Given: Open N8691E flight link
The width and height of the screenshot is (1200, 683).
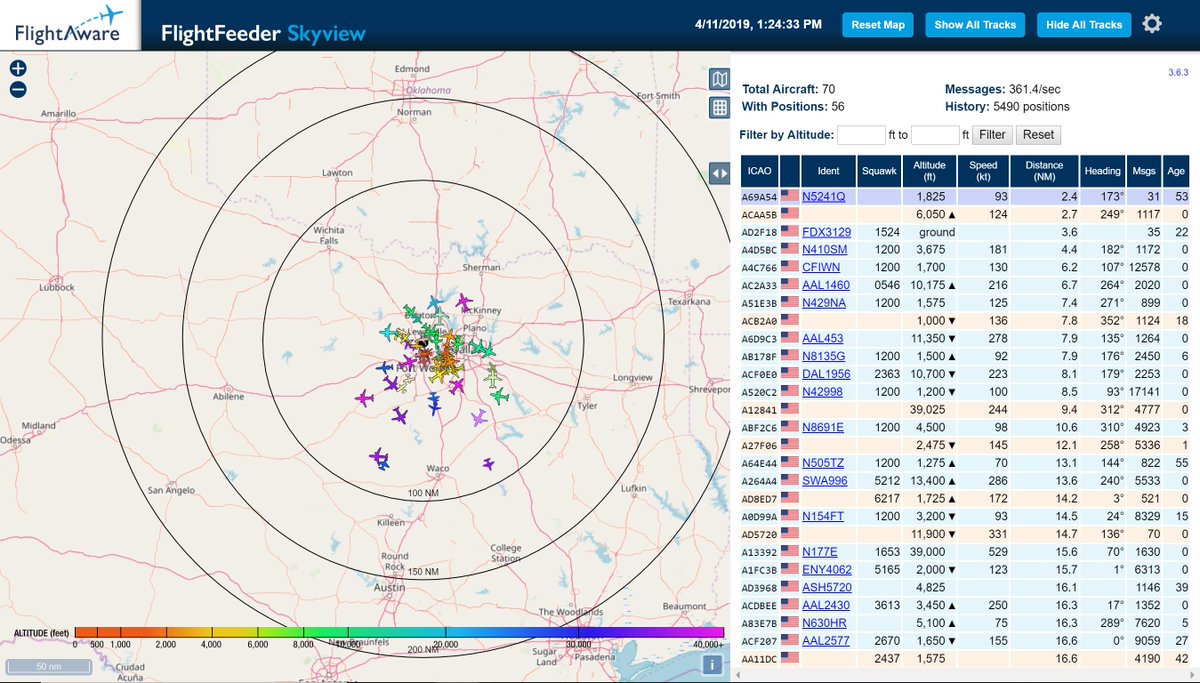Looking at the screenshot, I should click(823, 427).
